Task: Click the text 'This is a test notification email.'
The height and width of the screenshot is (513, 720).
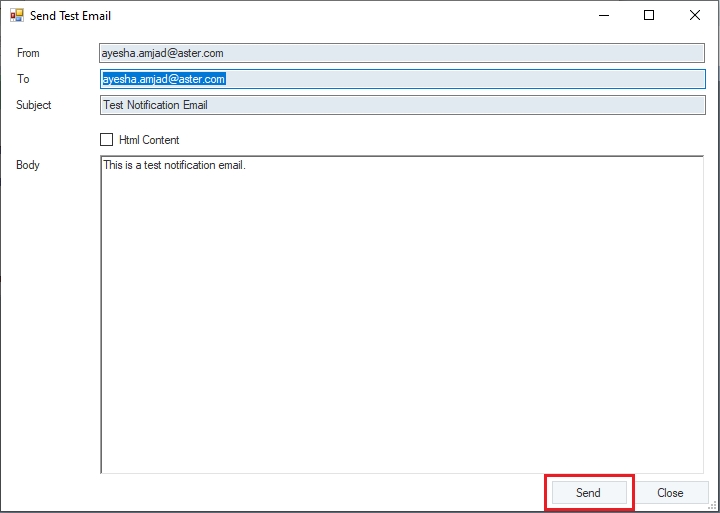Action: (x=174, y=165)
